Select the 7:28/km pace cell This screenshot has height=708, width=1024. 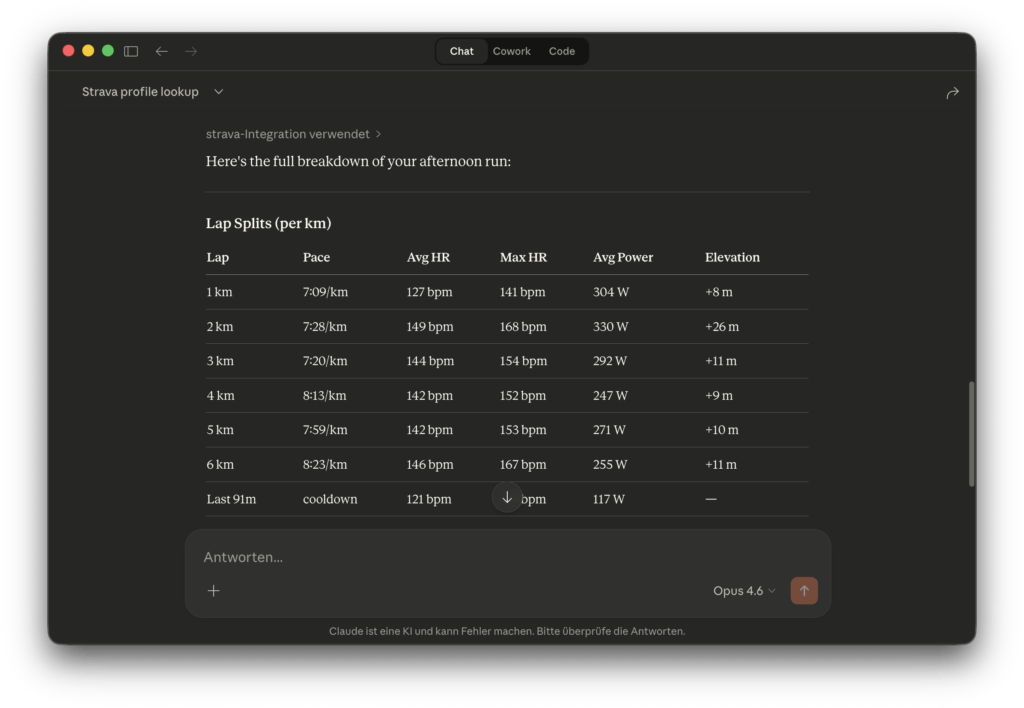click(x=325, y=327)
